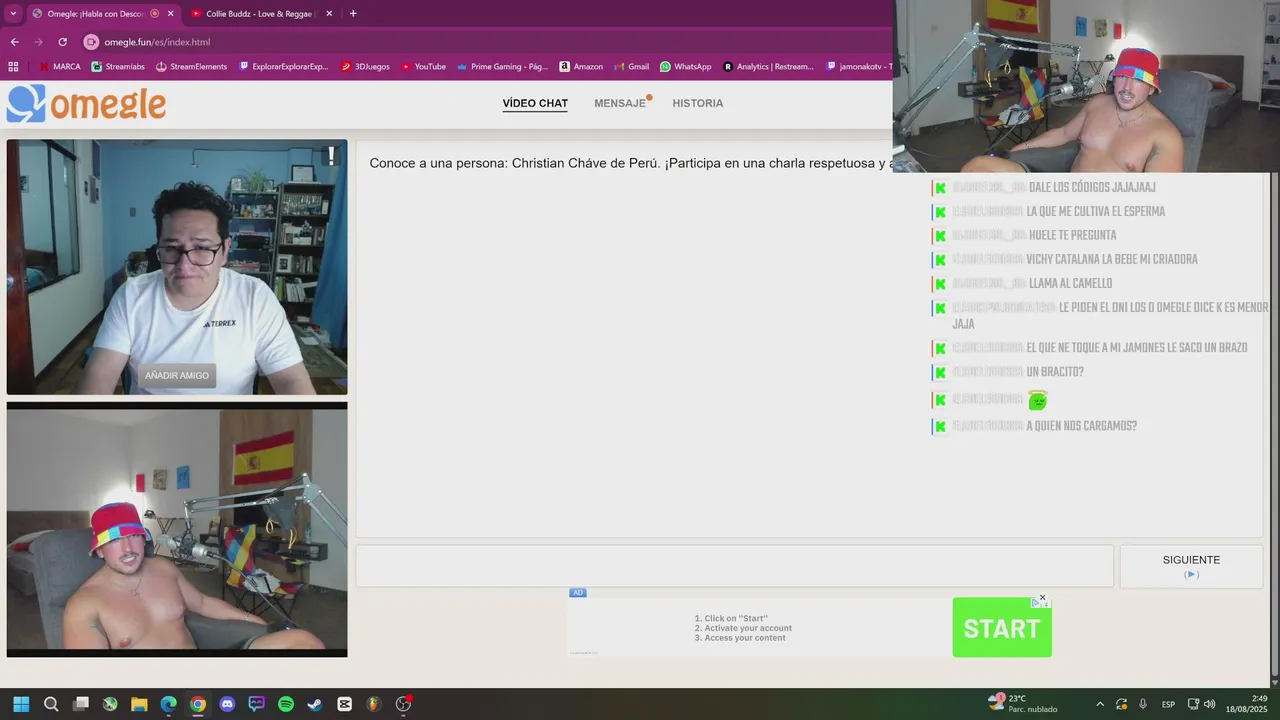Viewport: 1280px width, 720px height.
Task: Go back in browser history
Action: pos(14,42)
